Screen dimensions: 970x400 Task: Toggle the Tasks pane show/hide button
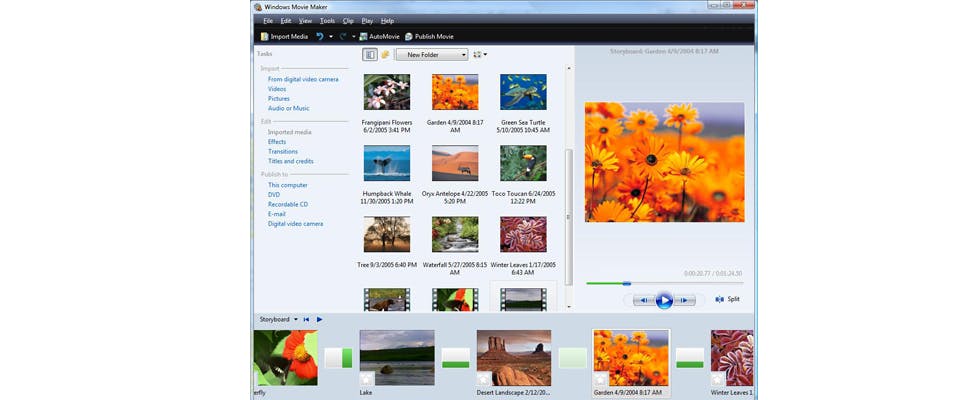[370, 54]
